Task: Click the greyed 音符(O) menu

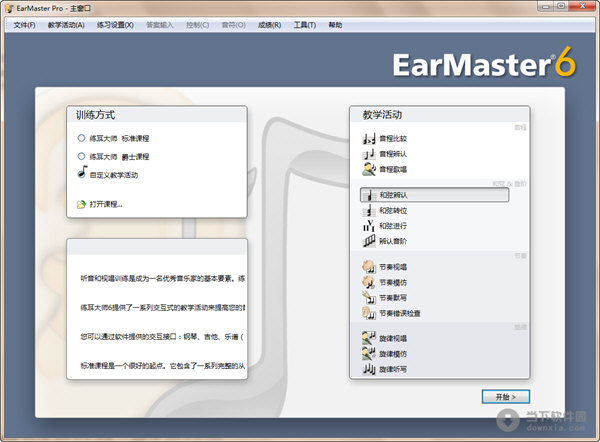Action: tap(233, 25)
